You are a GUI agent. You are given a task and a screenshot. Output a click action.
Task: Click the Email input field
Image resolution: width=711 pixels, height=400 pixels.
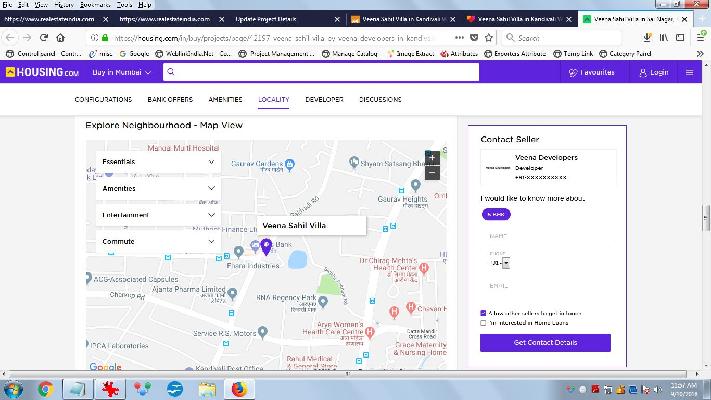pos(545,286)
